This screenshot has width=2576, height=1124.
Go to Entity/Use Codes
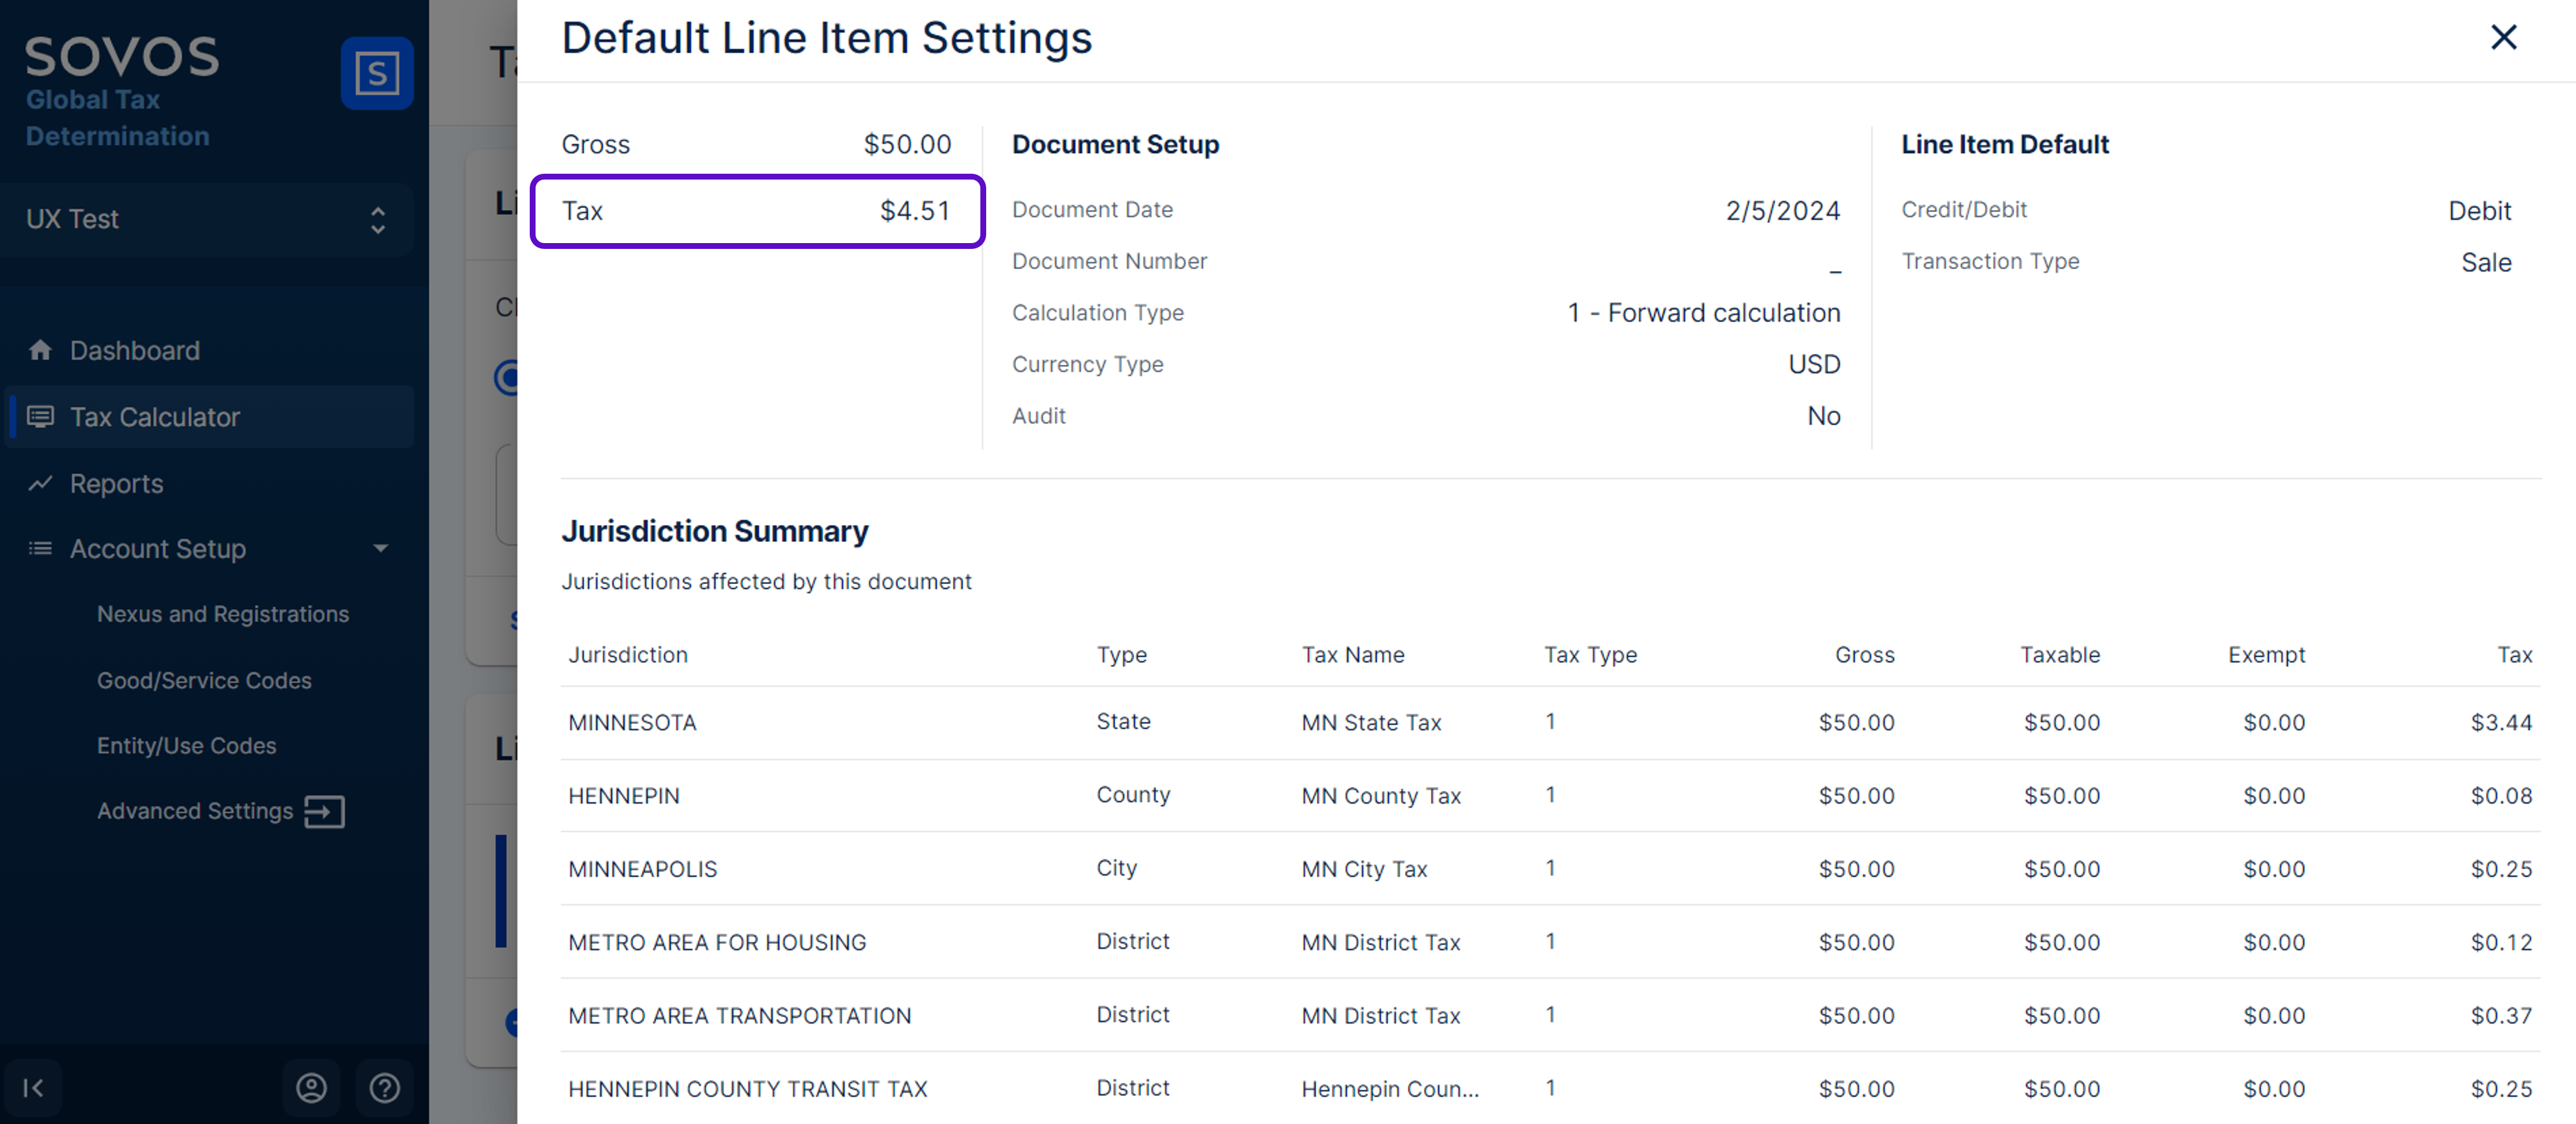[186, 746]
